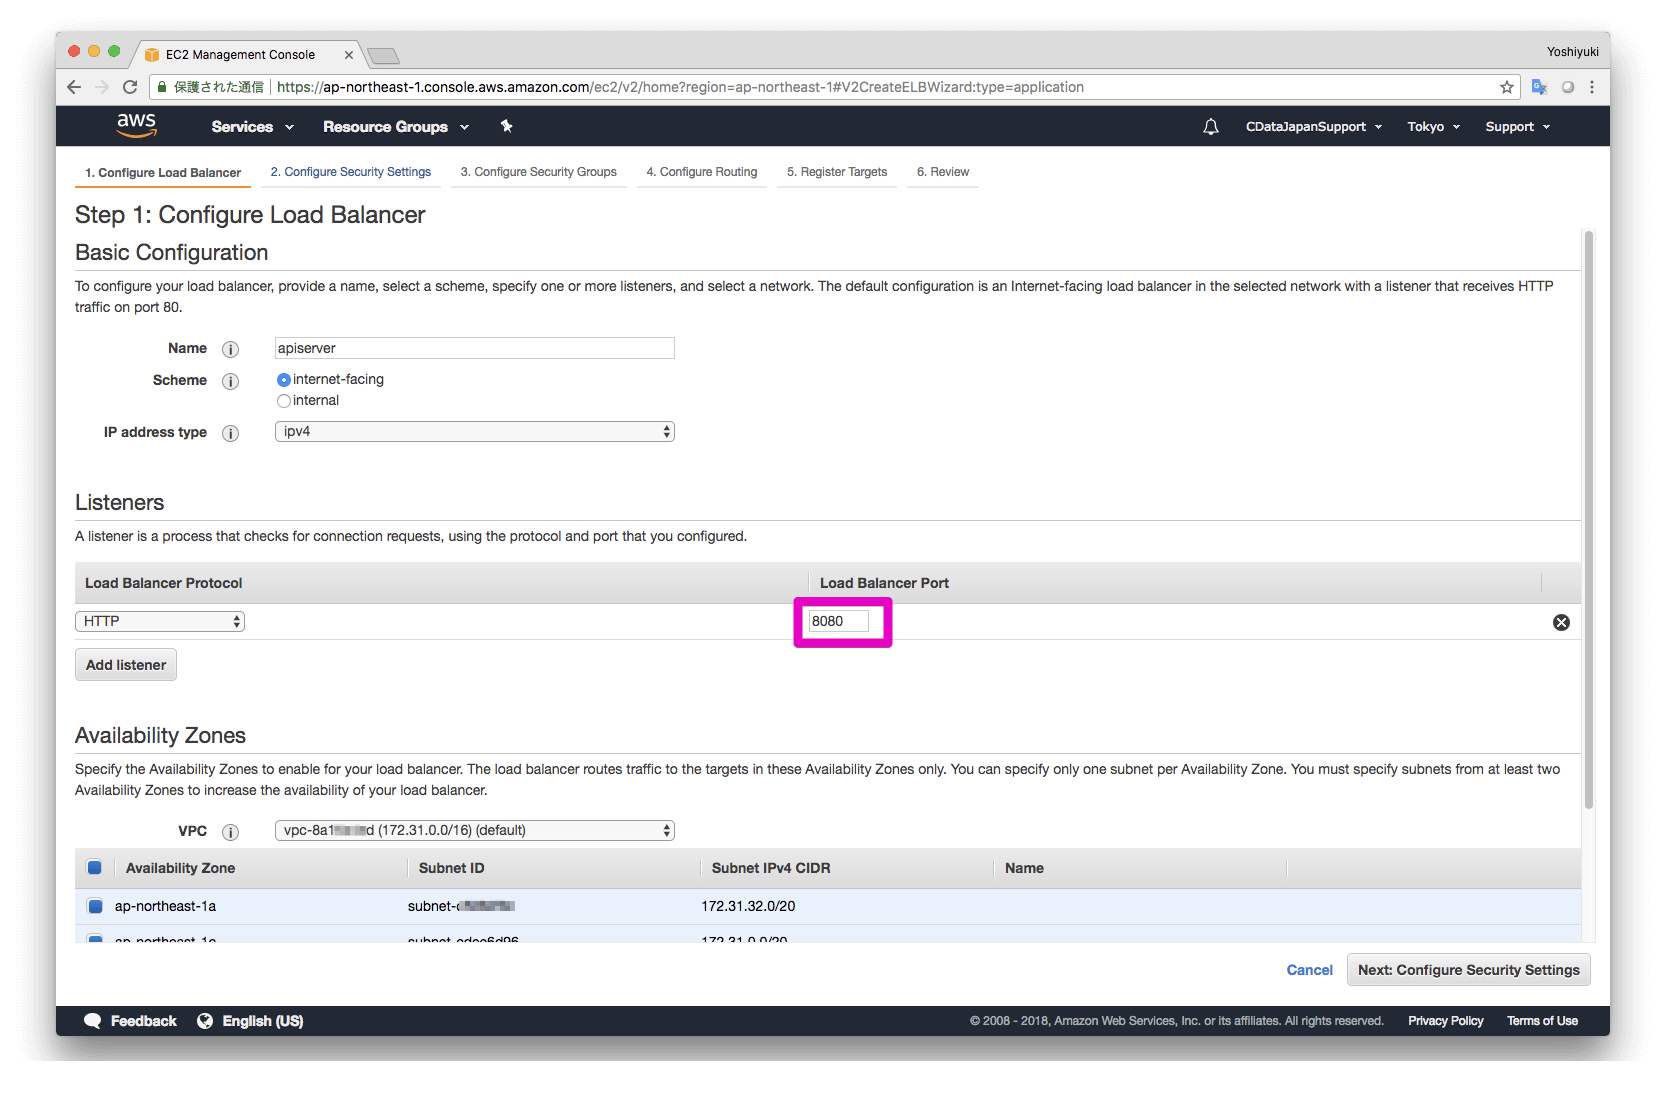Open the notifications bell
The height and width of the screenshot is (1116, 1666).
(x=1210, y=126)
